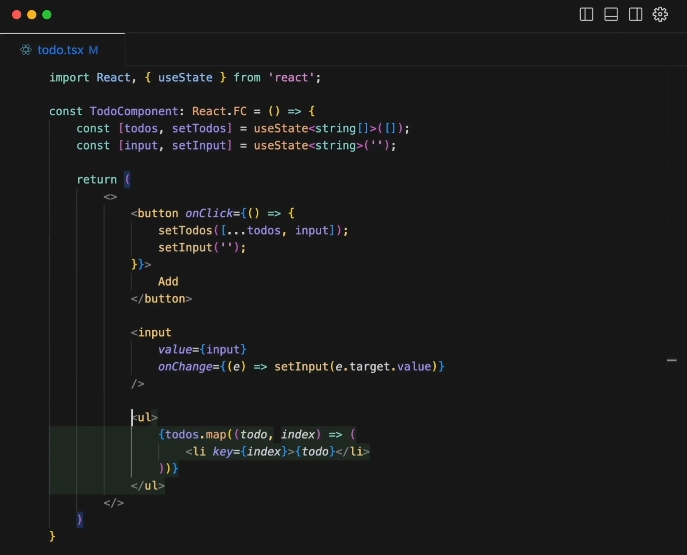Click the onClick attribute on button

209,213
